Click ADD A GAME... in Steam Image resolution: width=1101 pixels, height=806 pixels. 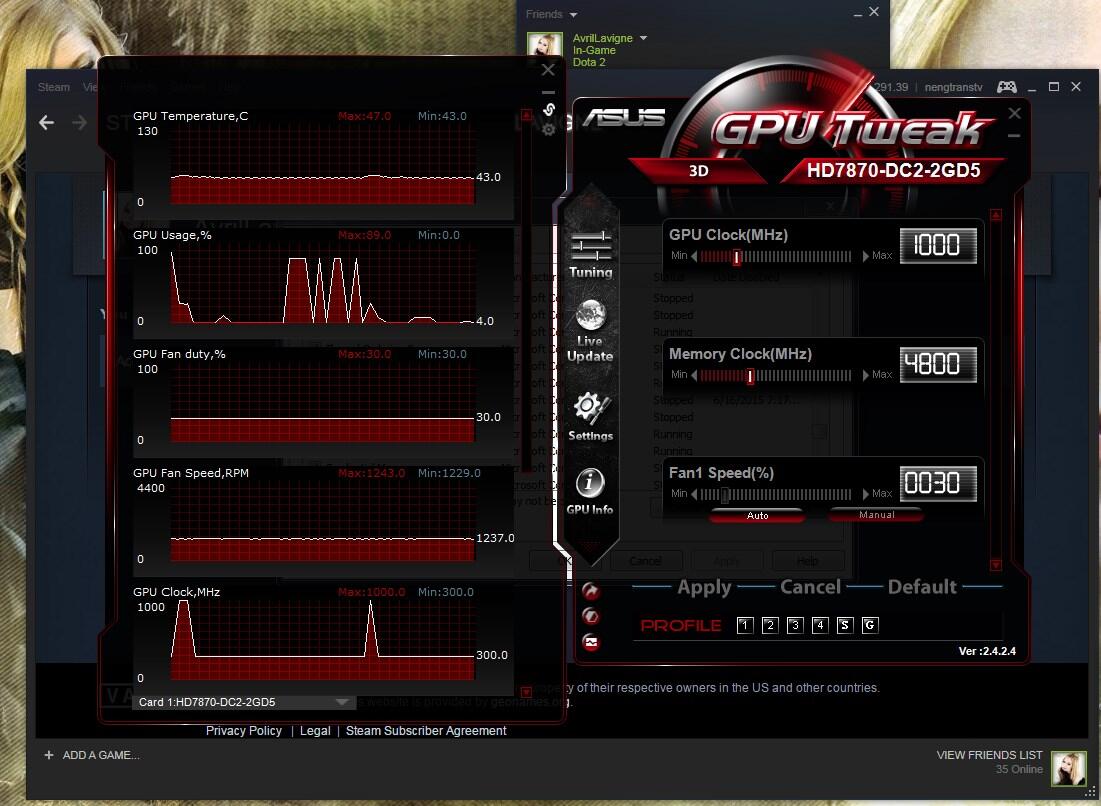click(101, 755)
